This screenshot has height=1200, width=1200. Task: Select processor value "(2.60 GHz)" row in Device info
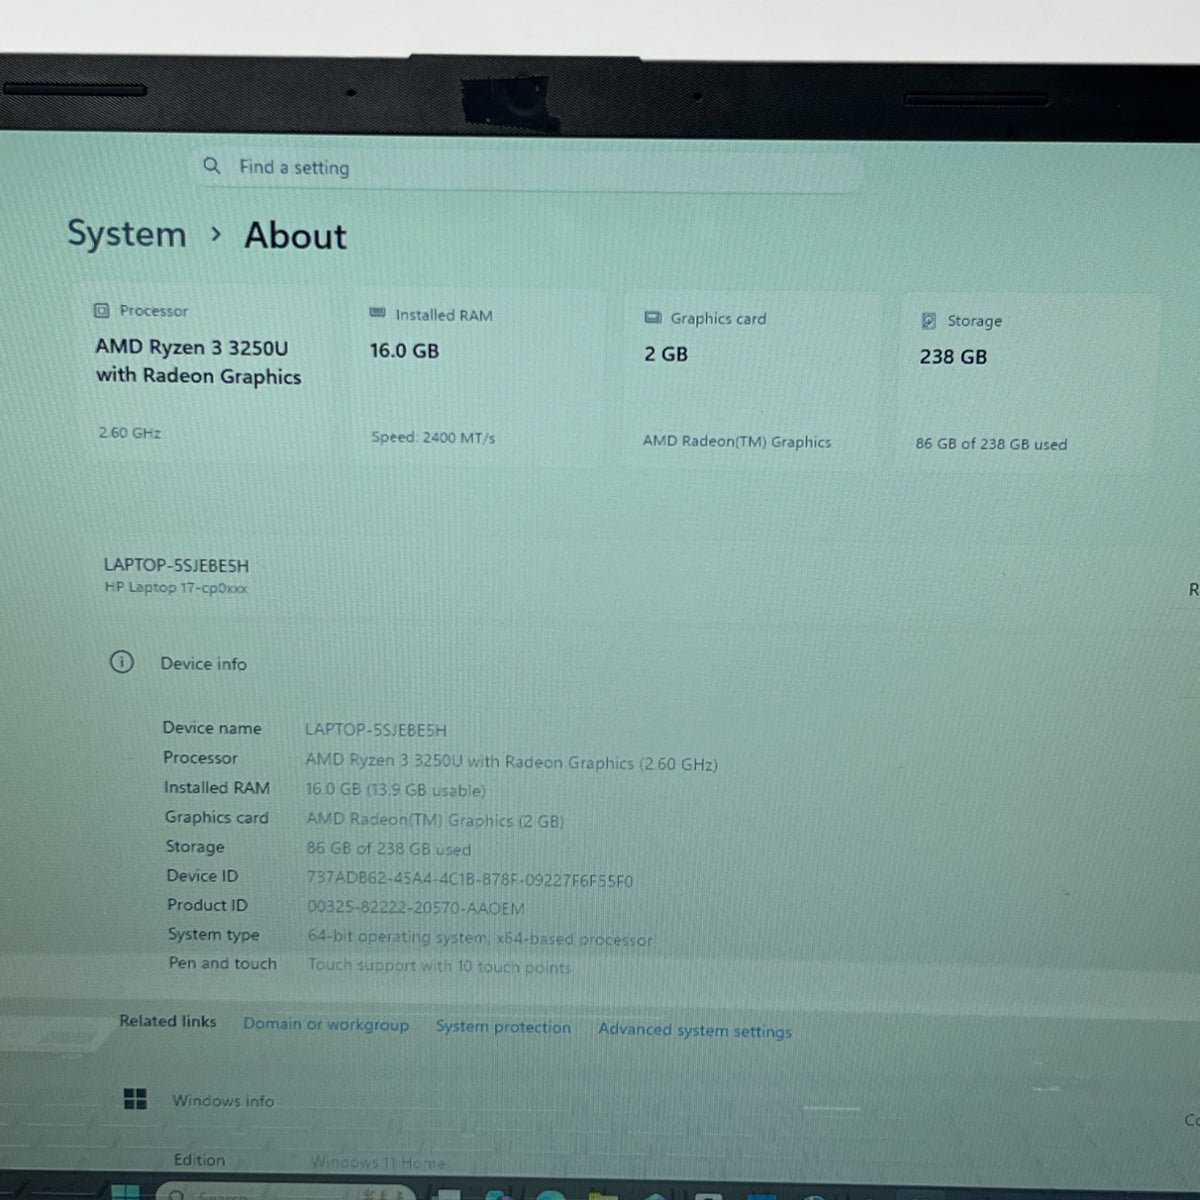point(511,762)
